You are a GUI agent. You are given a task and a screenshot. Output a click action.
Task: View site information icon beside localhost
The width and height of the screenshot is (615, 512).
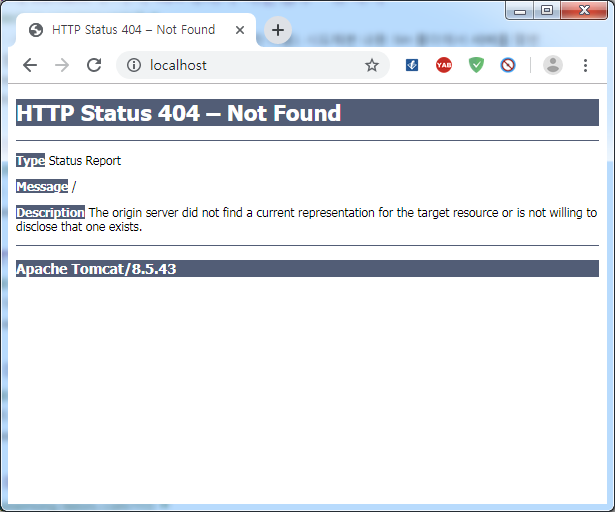coord(134,65)
